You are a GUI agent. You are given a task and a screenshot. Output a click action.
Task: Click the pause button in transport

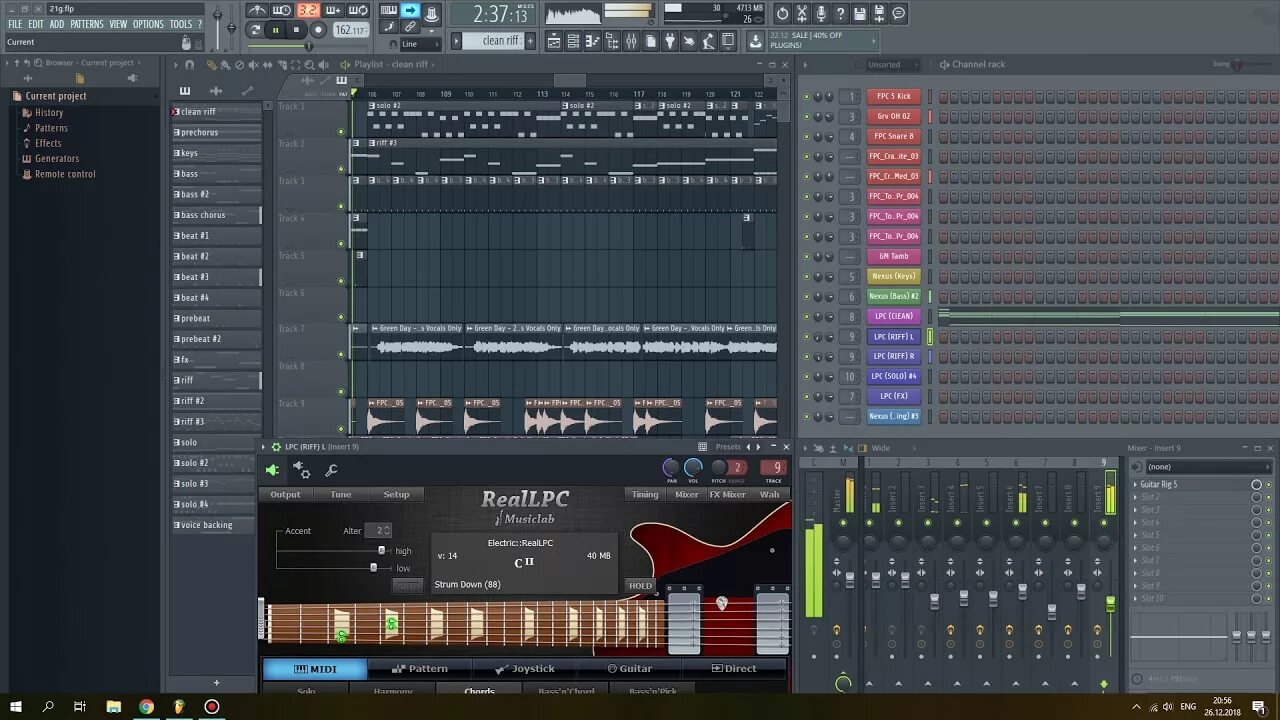pyautogui.click(x=275, y=30)
